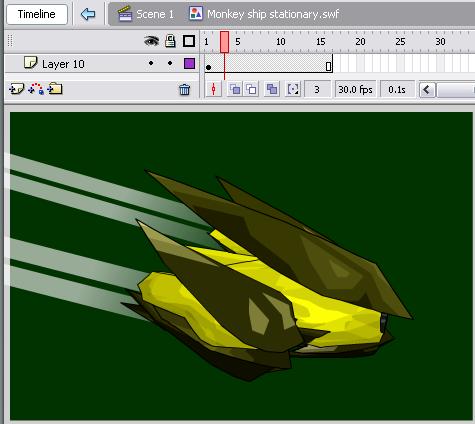Open Monkey ship stationary.swf symbol
Viewport: 475px width, 424px height.
coord(273,14)
